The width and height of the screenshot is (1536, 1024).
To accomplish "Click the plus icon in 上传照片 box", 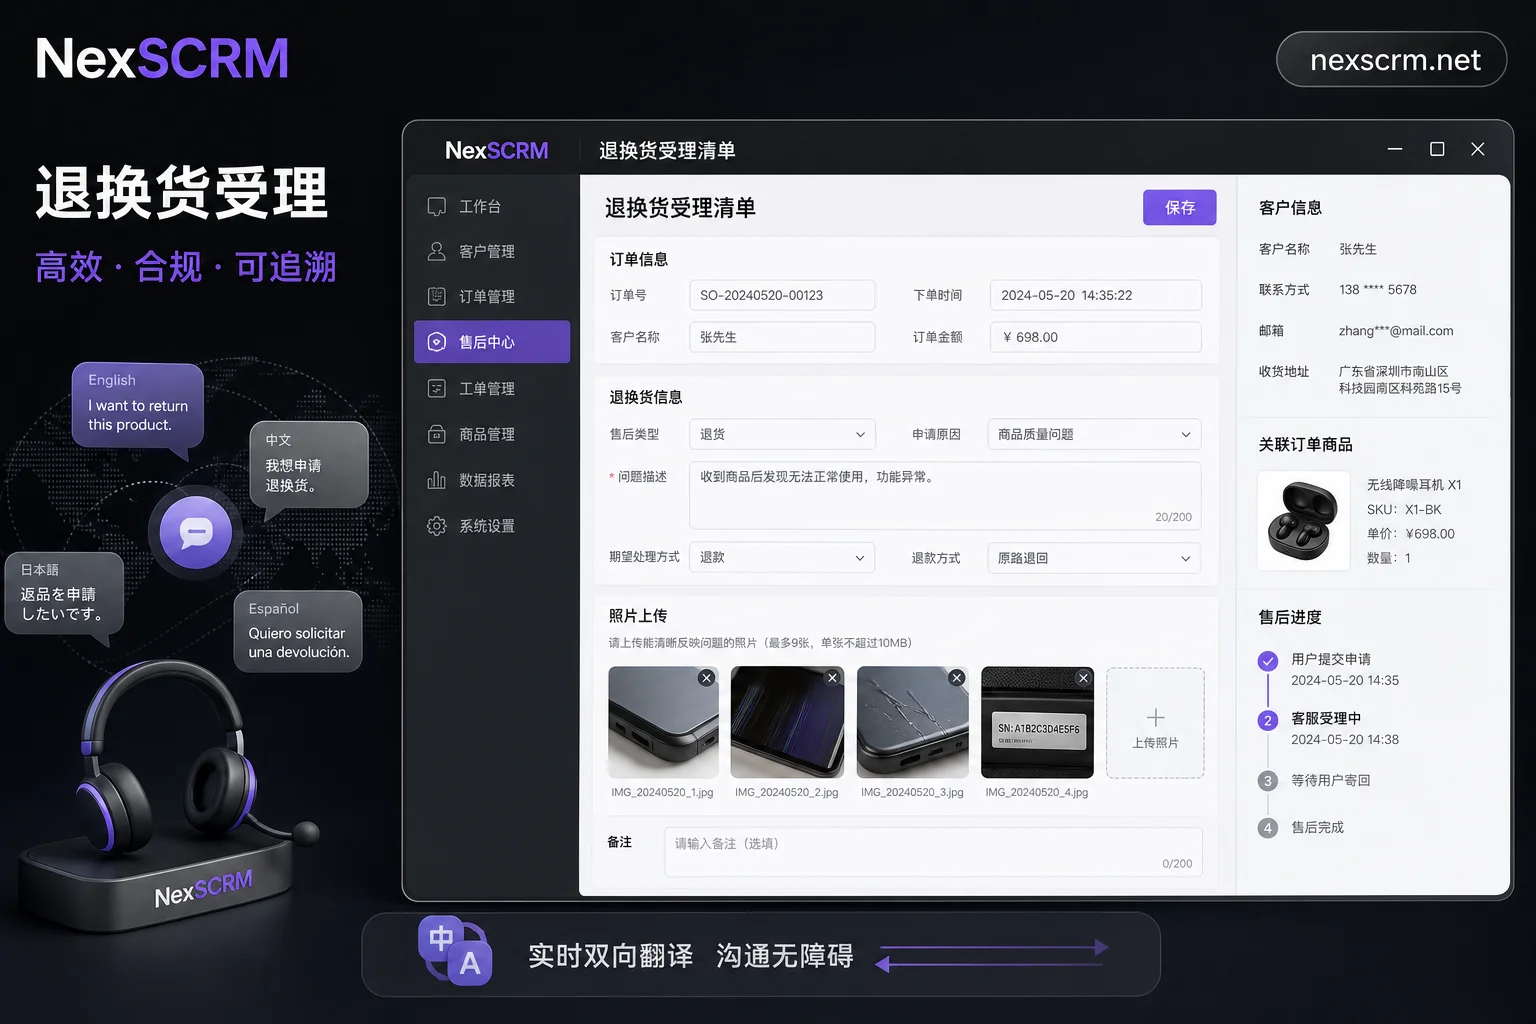I will [x=1156, y=717].
